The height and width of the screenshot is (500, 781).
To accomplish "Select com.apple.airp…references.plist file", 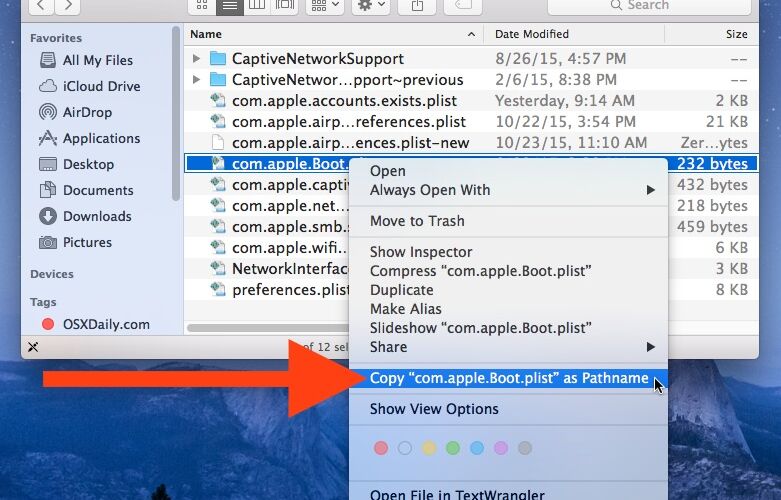I will 349,122.
